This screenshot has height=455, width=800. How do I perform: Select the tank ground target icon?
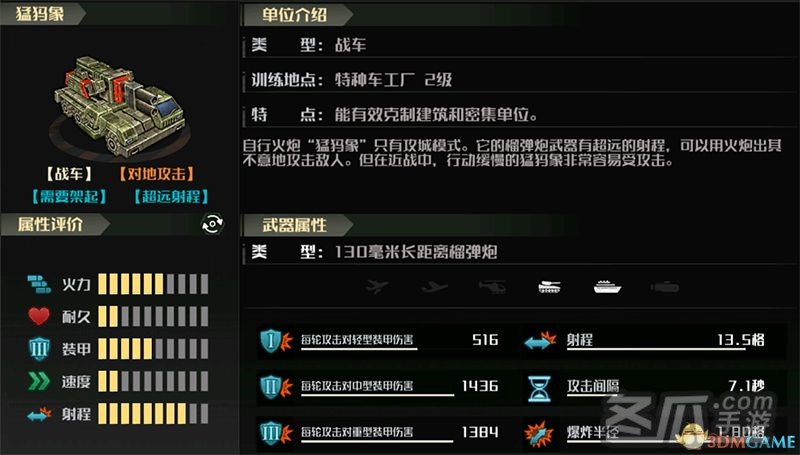[x=549, y=287]
